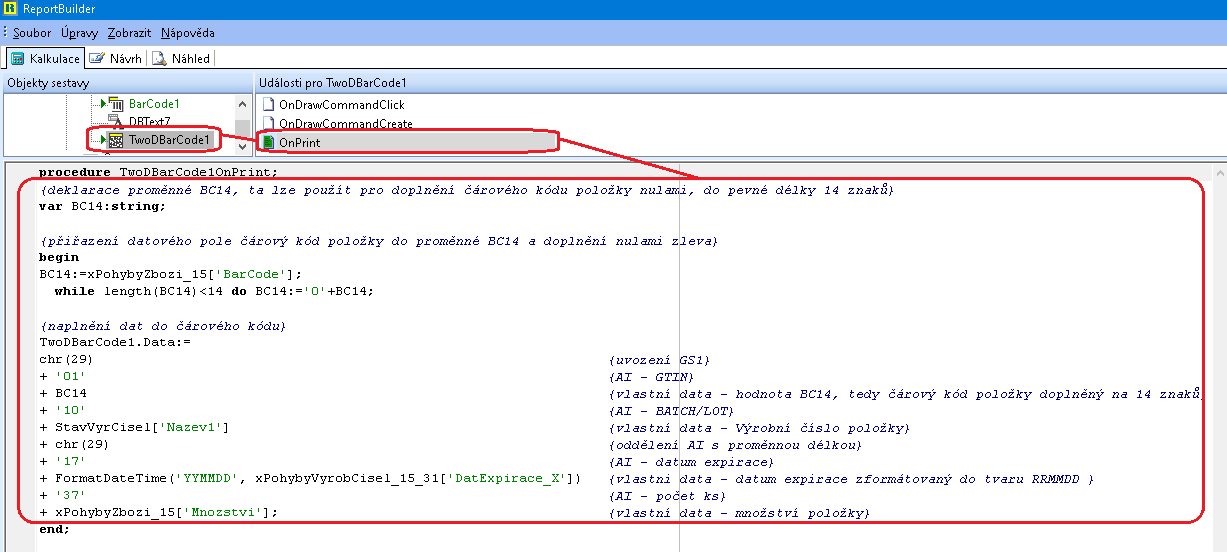Switch to the Návrh tab
Image resolution: width=1227 pixels, height=552 pixels.
tap(115, 59)
